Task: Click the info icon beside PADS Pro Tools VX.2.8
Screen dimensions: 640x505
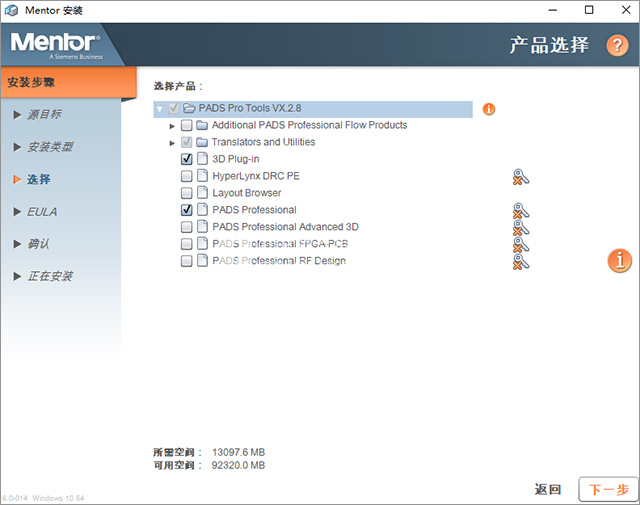Action: click(x=489, y=109)
